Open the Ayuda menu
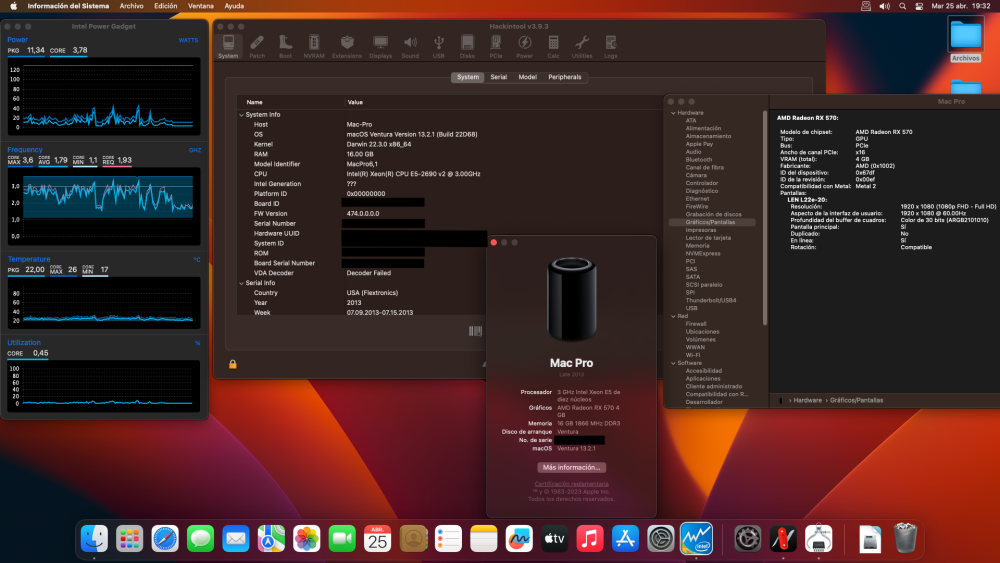Image resolution: width=1000 pixels, height=563 pixels. [x=234, y=6]
